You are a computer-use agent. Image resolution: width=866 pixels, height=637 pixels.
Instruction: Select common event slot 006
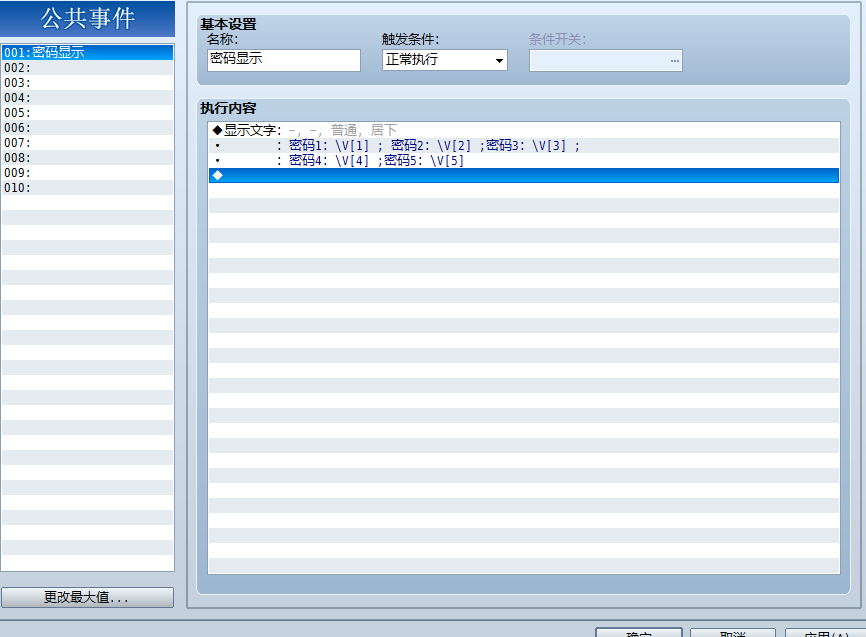pyautogui.click(x=87, y=128)
